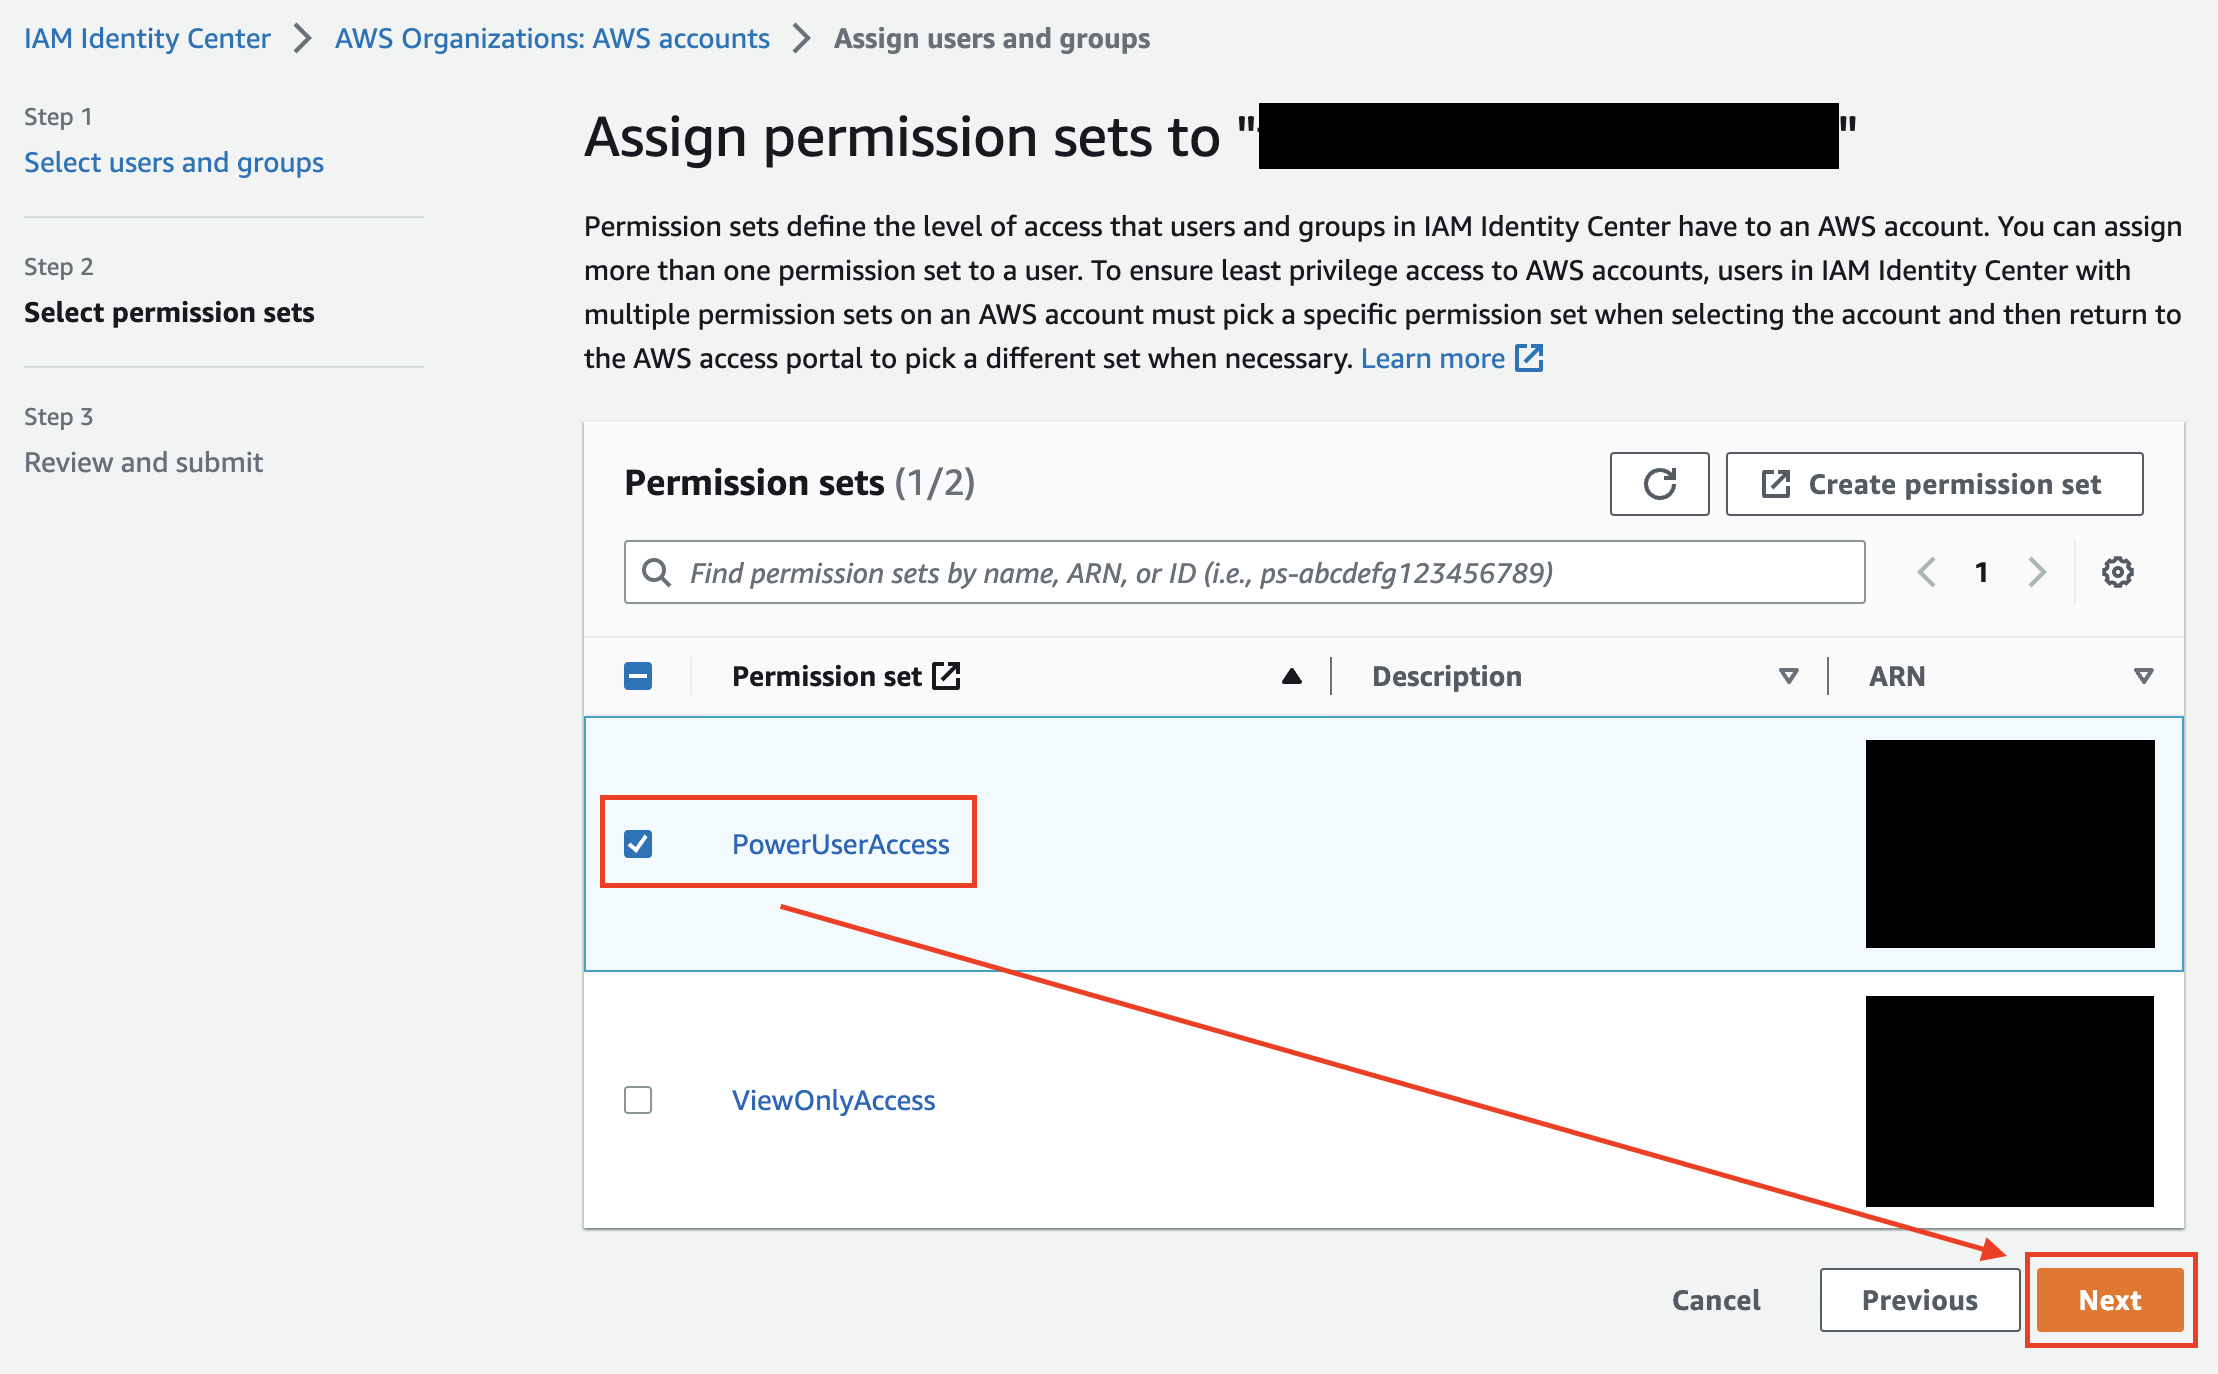The width and height of the screenshot is (2218, 1374).
Task: Open IAM Identity Center breadcrumb
Action: coord(147,38)
